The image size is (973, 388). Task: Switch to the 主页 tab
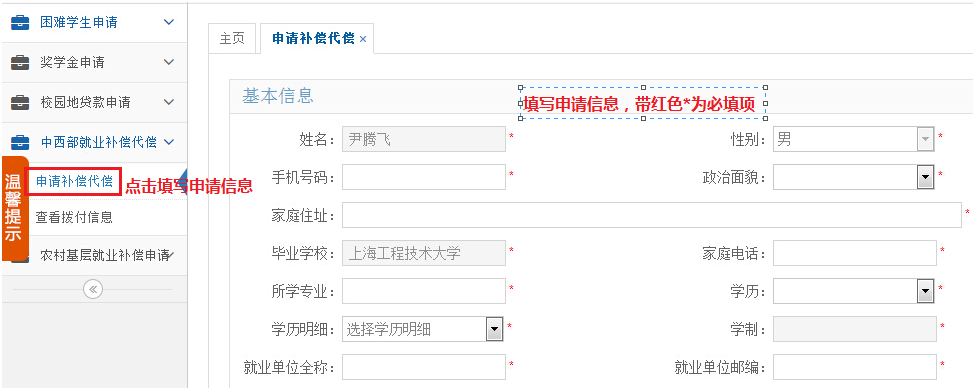(x=232, y=38)
